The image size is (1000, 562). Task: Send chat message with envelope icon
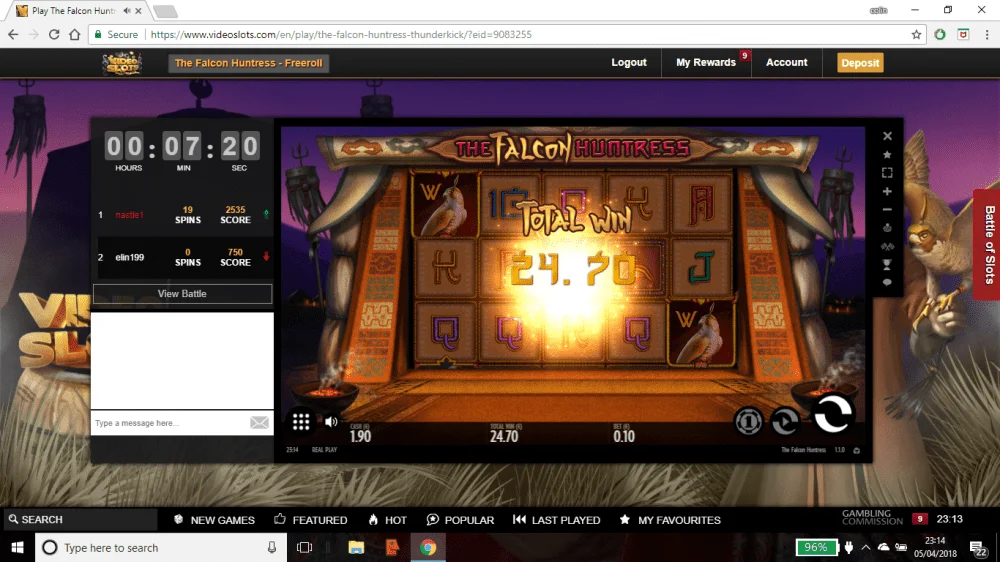click(260, 422)
